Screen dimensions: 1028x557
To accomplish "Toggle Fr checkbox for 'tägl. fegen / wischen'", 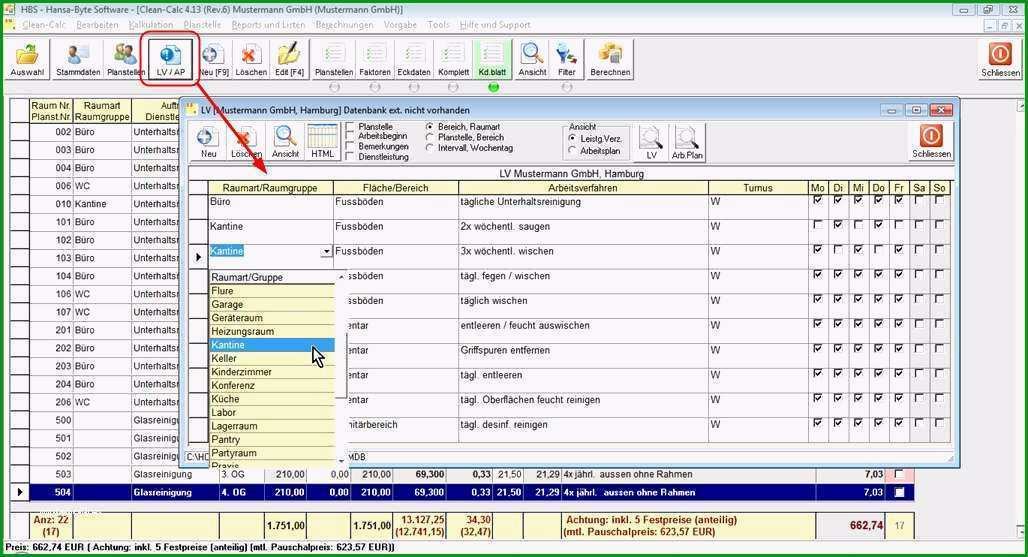I will click(x=899, y=274).
